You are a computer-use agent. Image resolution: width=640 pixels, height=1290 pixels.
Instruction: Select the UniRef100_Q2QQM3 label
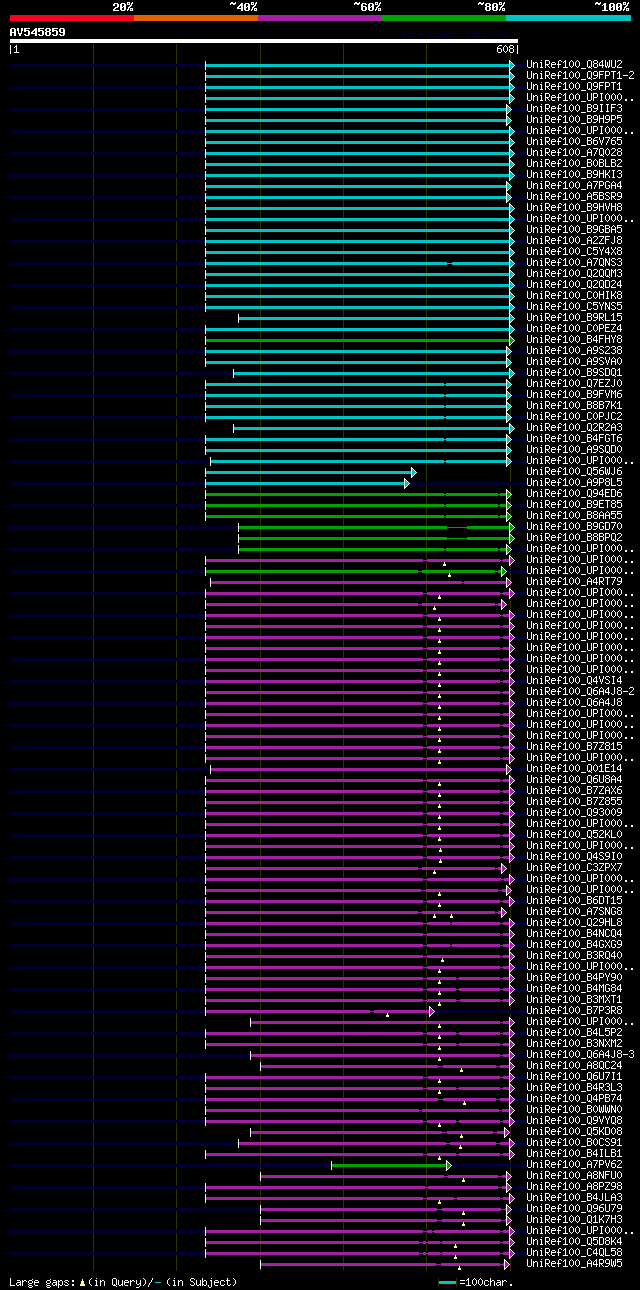574,273
